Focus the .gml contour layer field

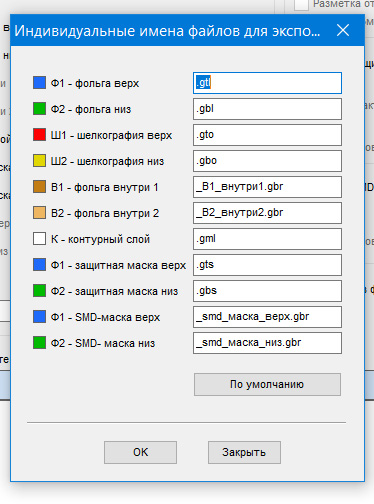(x=267, y=239)
